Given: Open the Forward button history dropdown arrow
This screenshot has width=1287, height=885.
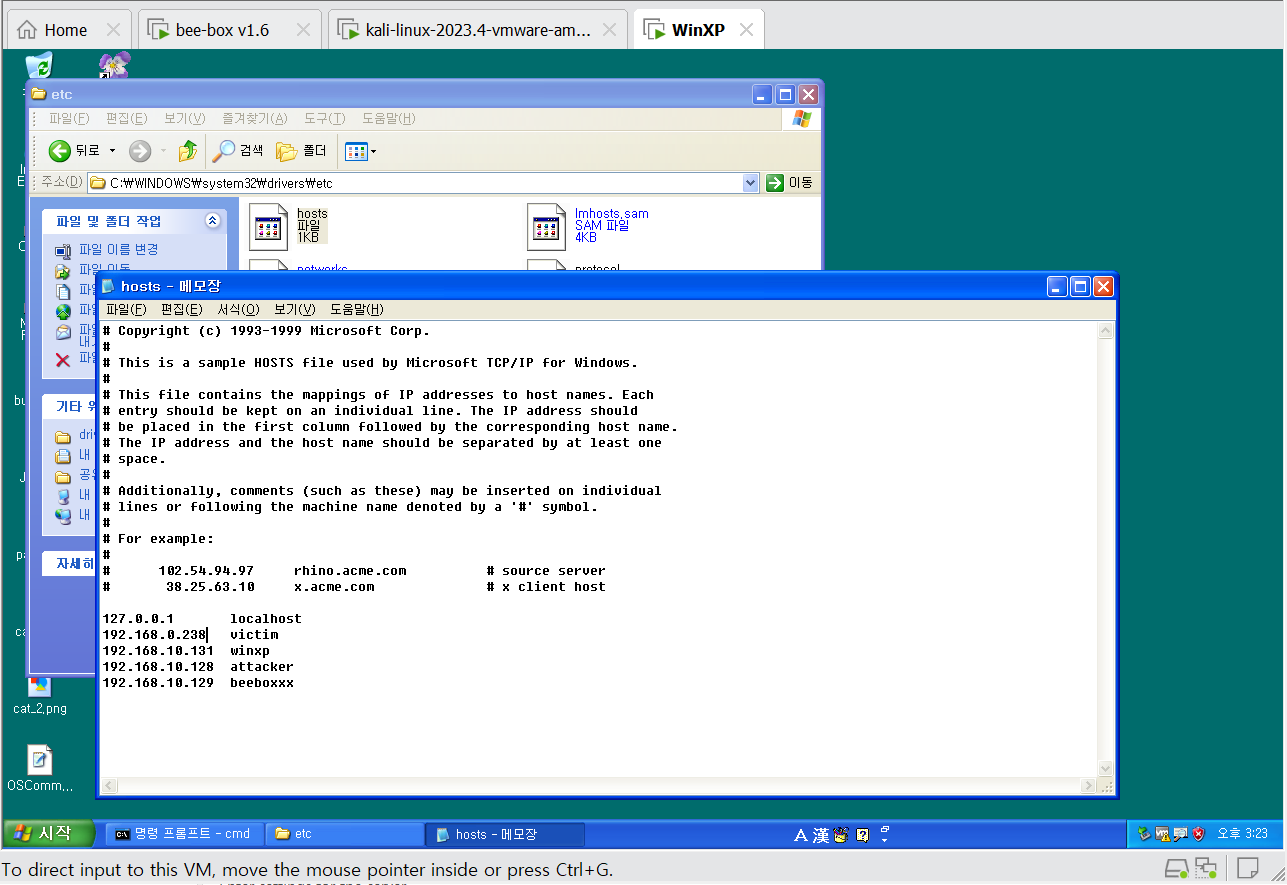Looking at the screenshot, I should [163, 151].
